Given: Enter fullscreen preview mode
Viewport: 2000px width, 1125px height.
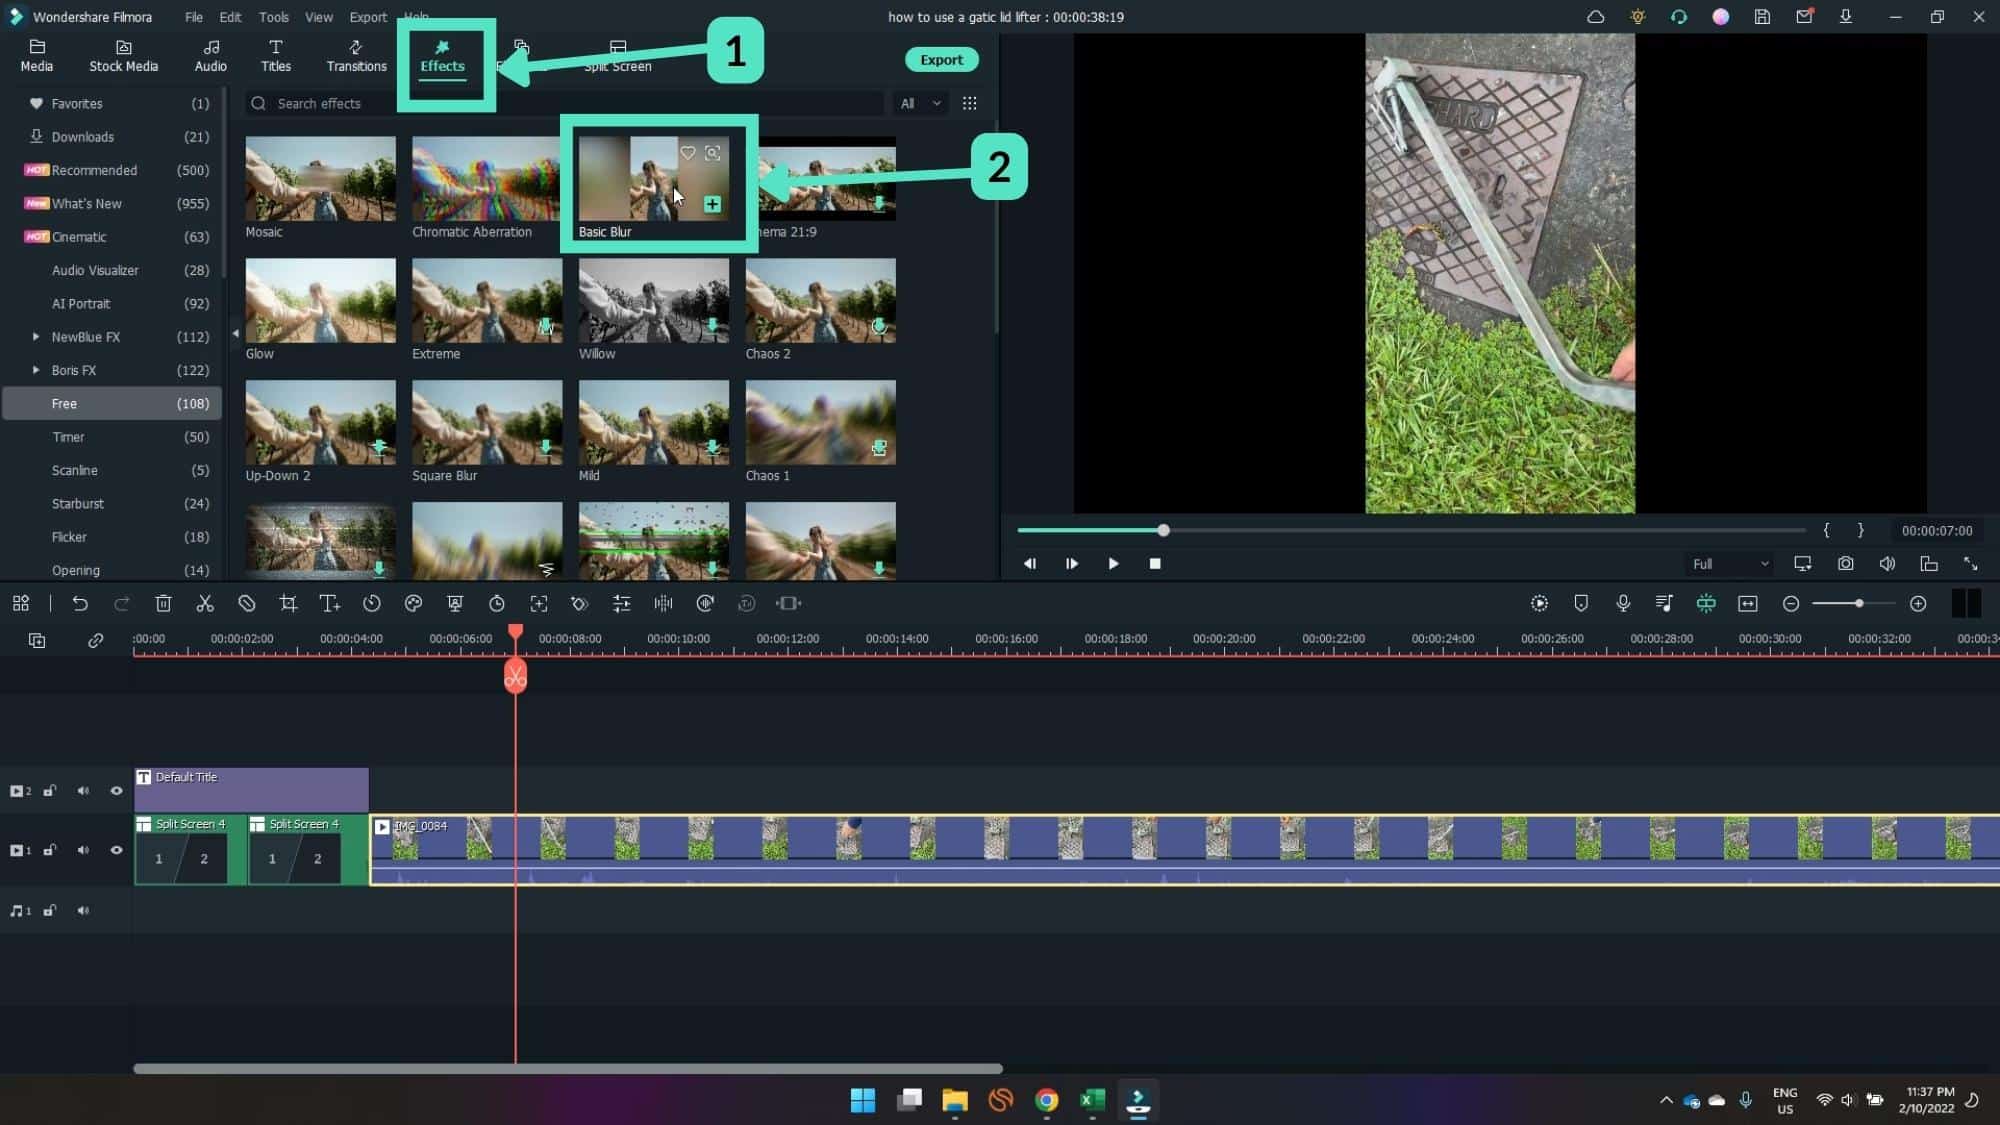Looking at the screenshot, I should [1970, 564].
